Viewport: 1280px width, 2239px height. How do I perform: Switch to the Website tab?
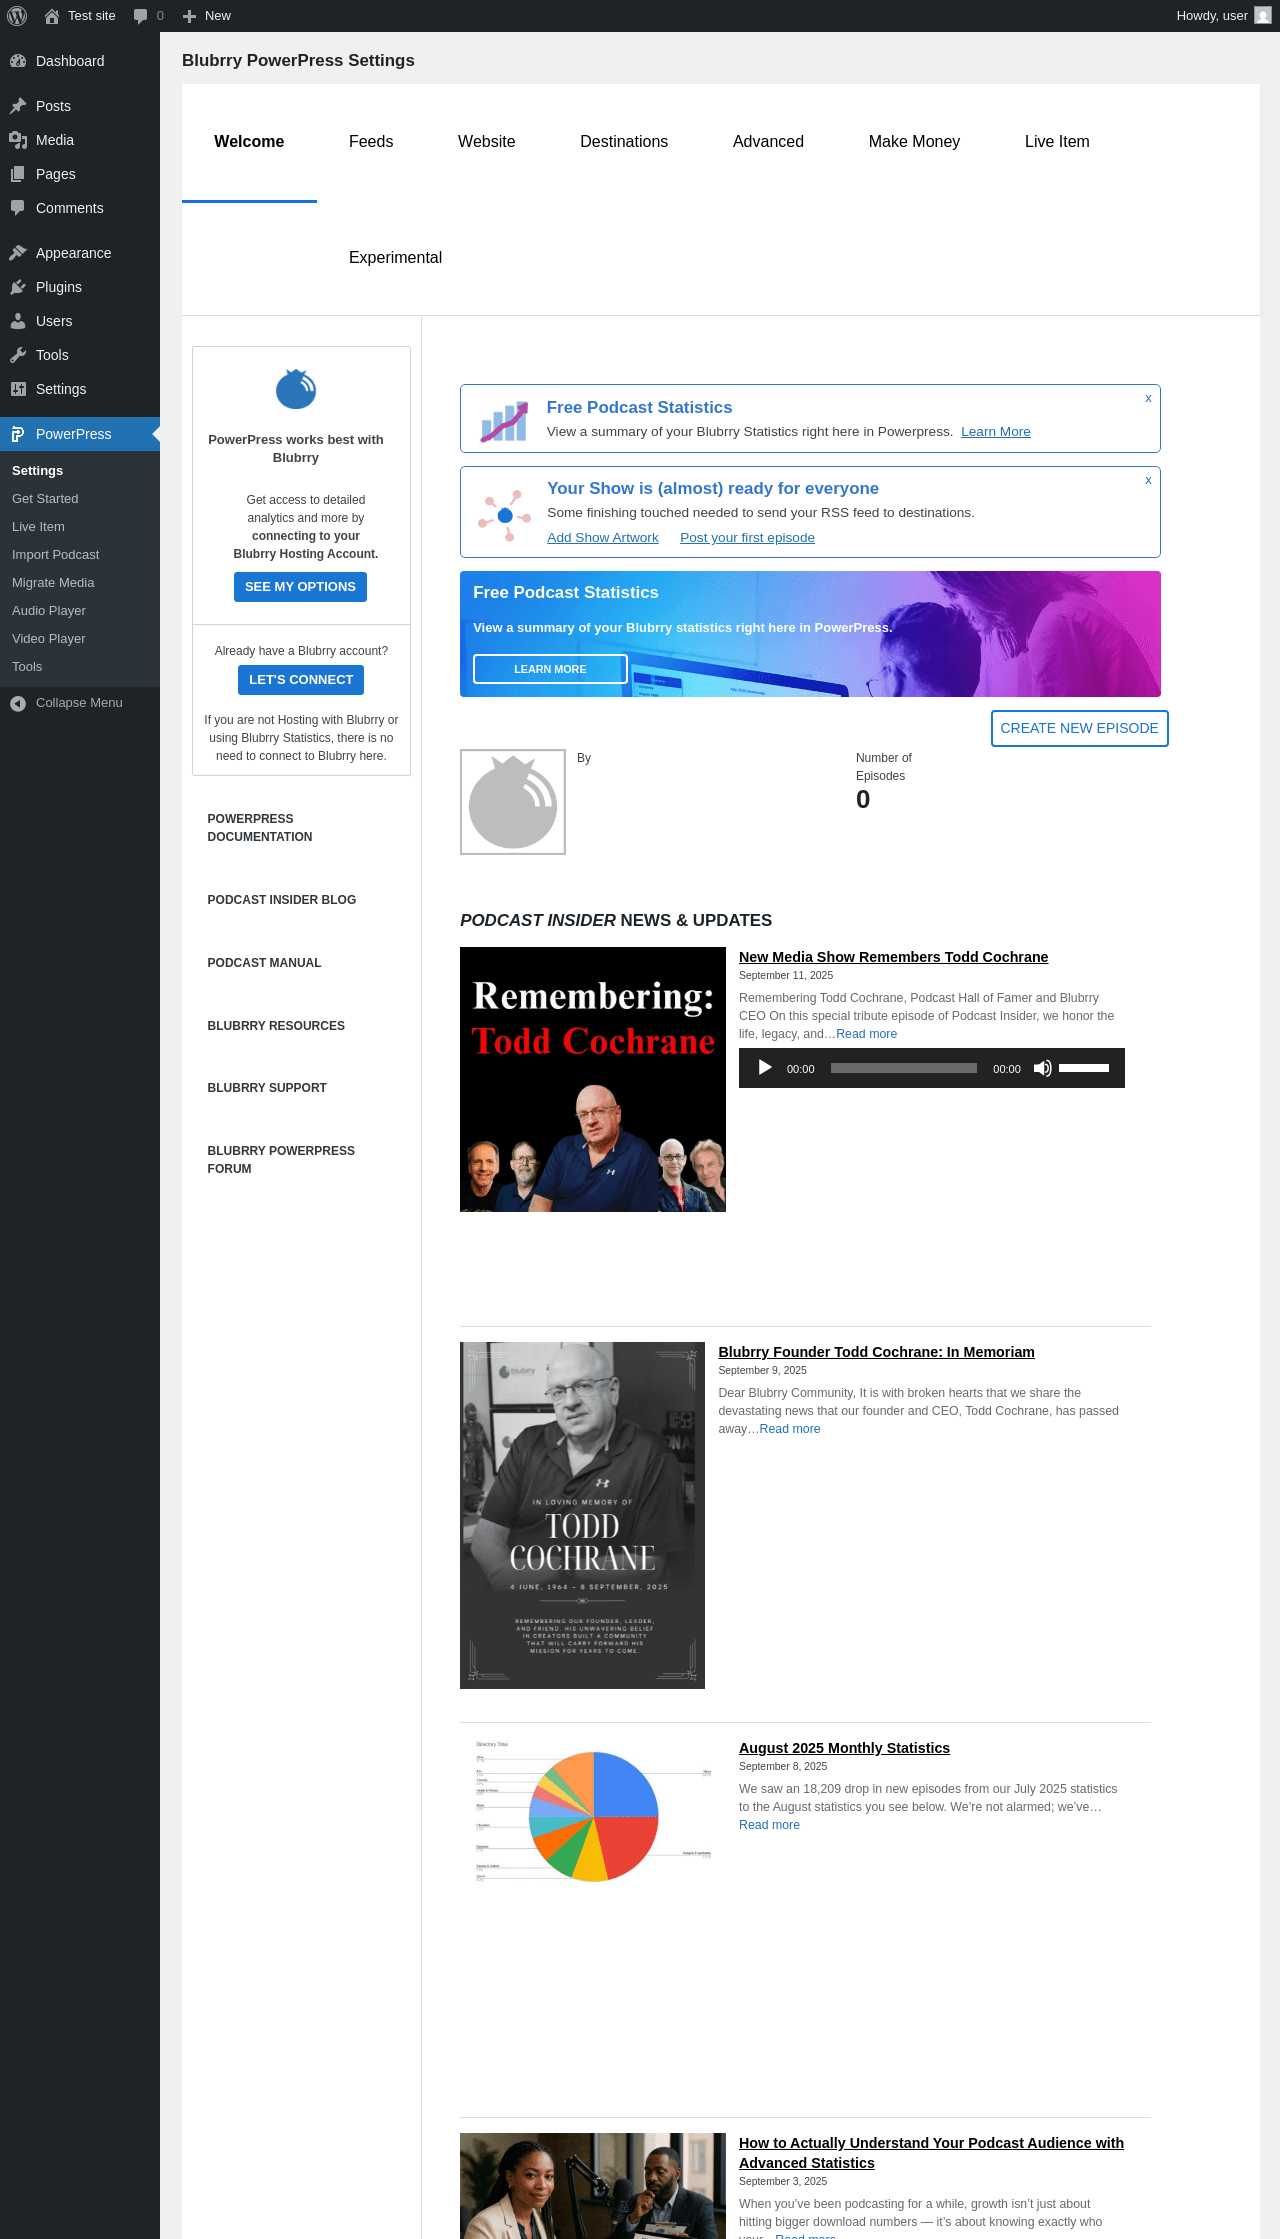click(x=487, y=142)
